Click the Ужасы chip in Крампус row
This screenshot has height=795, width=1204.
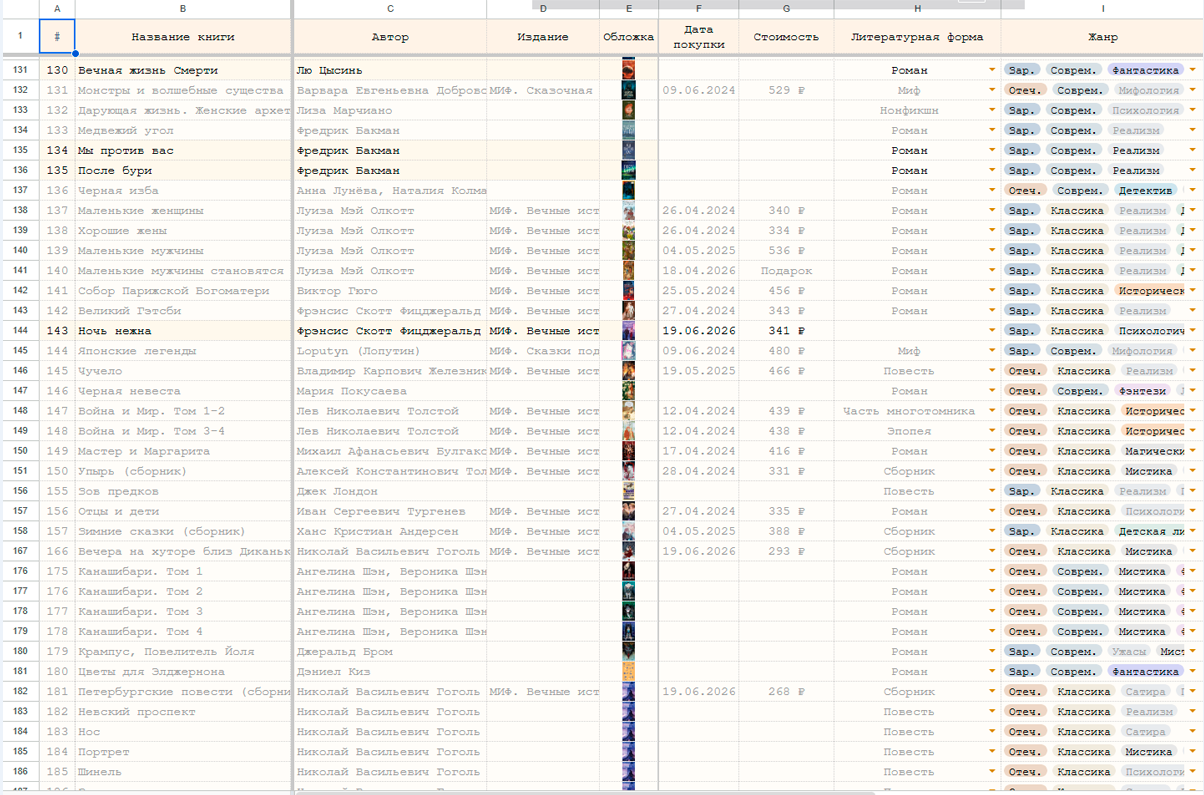pyautogui.click(x=1128, y=651)
